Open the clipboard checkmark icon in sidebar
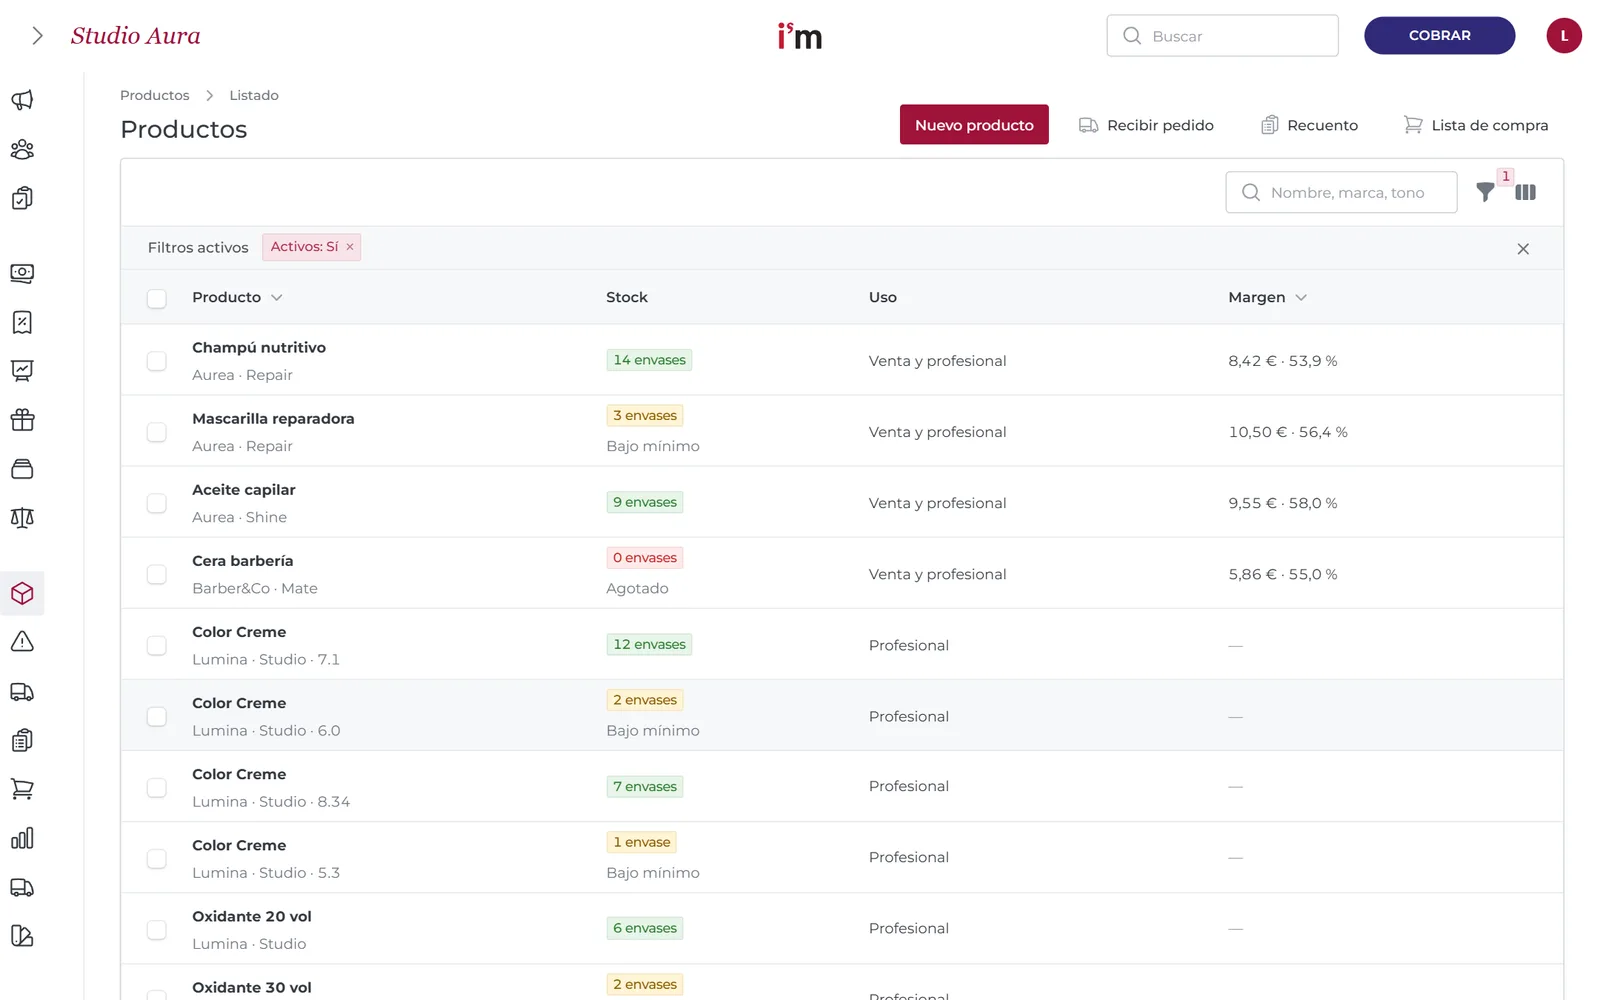 (x=22, y=198)
